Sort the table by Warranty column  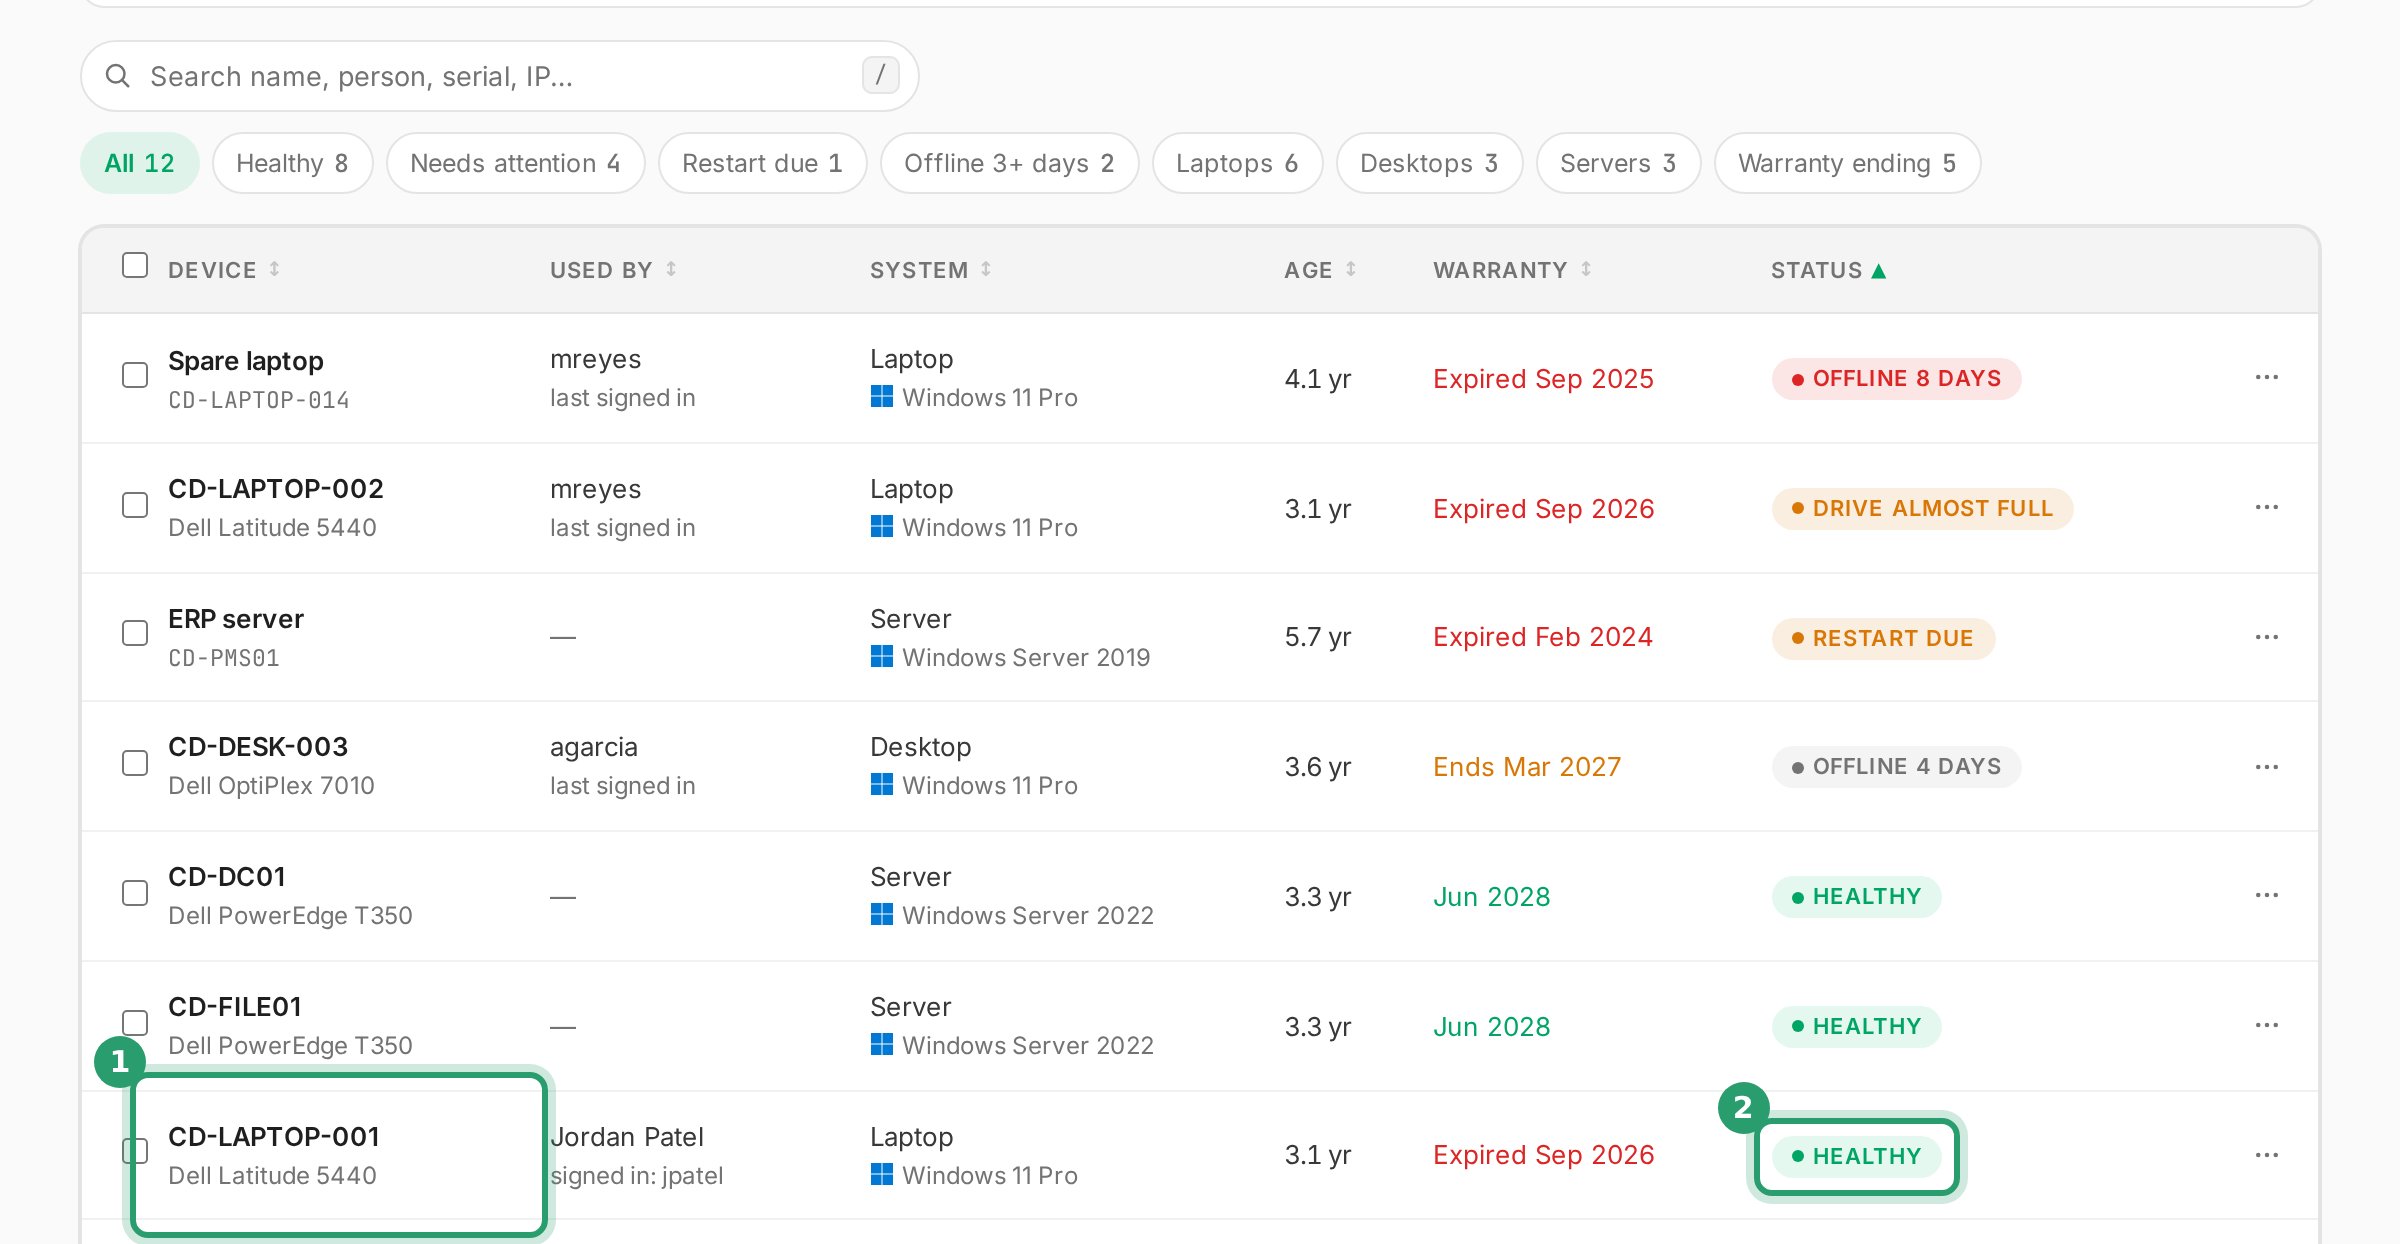(1512, 270)
